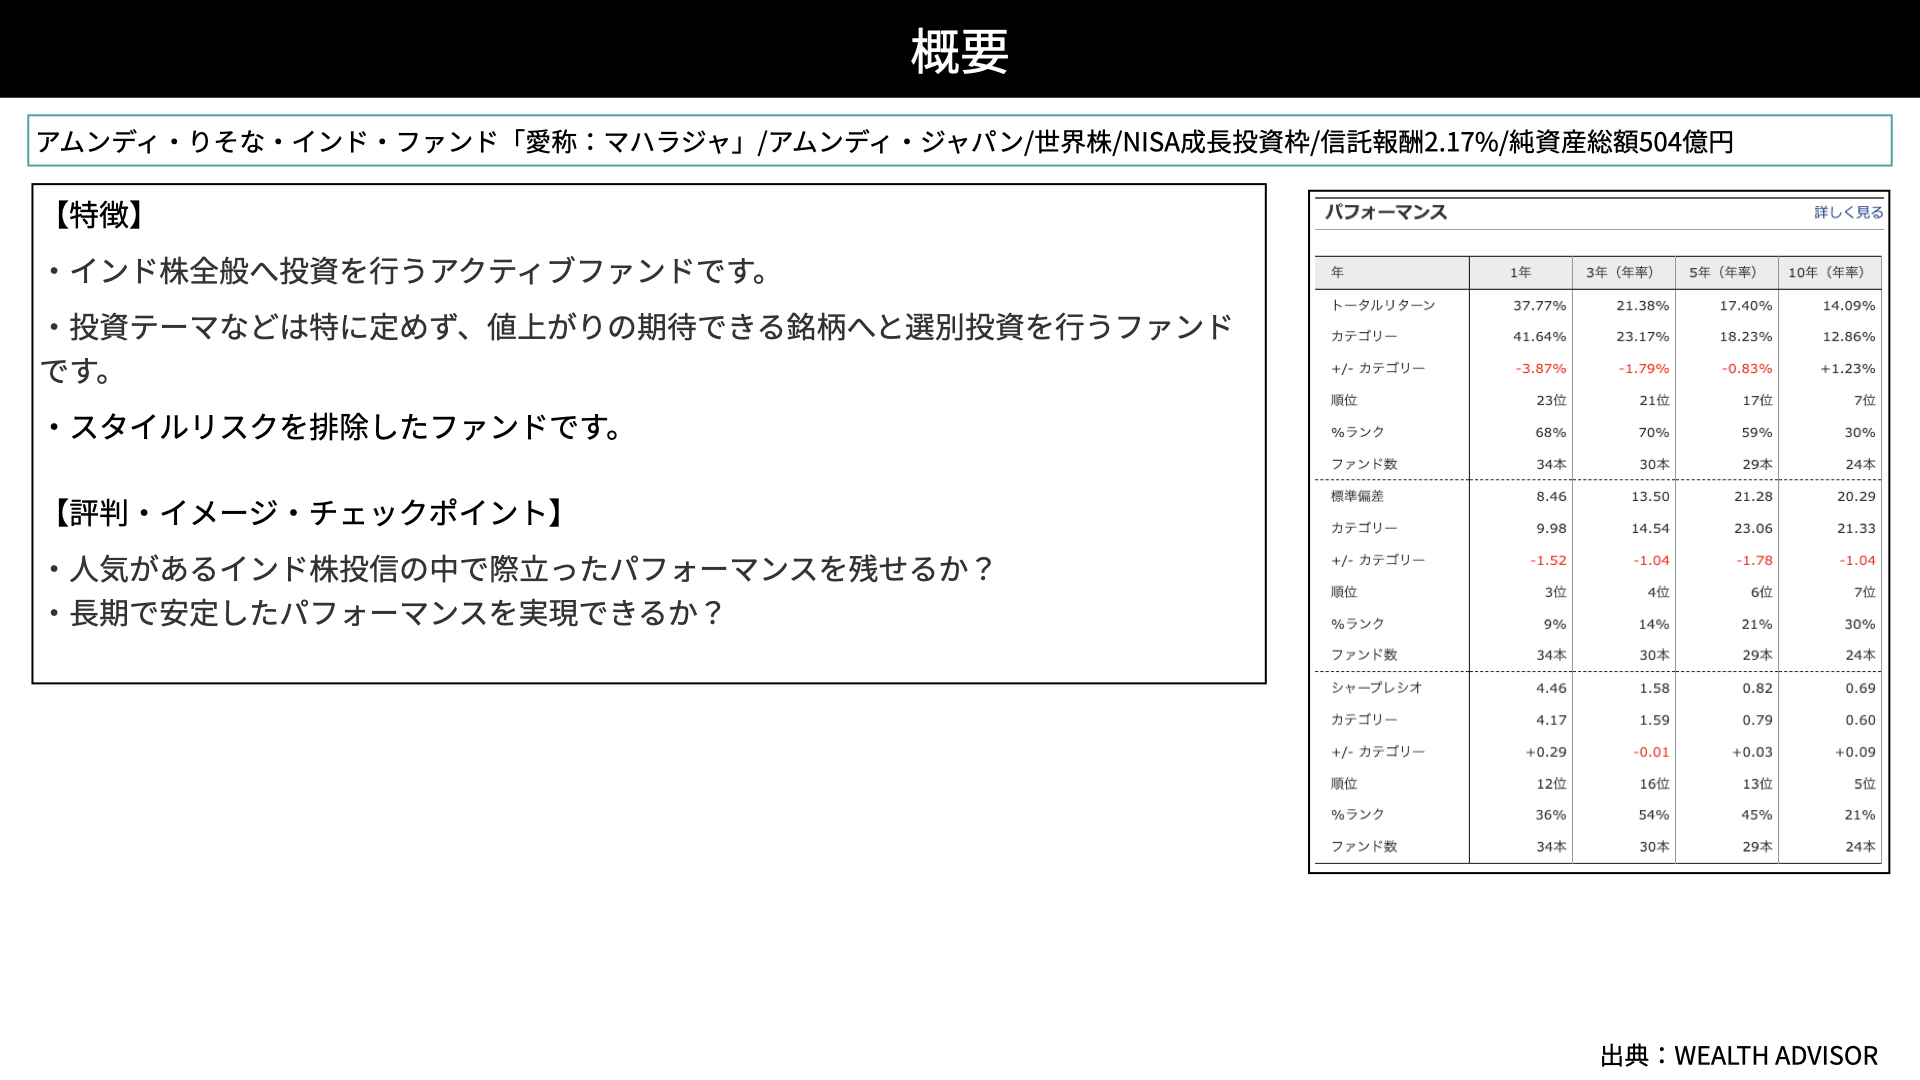Click the 8.46 standard deviation value
The width and height of the screenshot is (1920, 1080).
tap(1551, 496)
